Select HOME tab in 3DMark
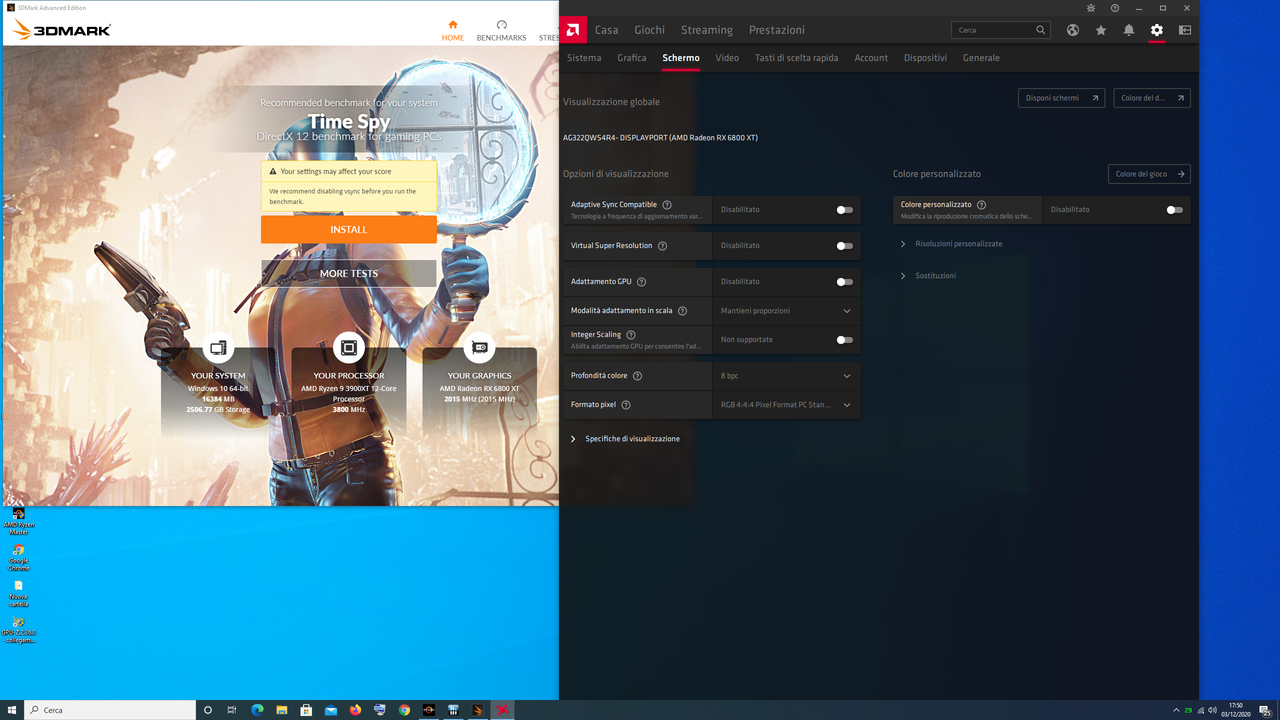 453,30
